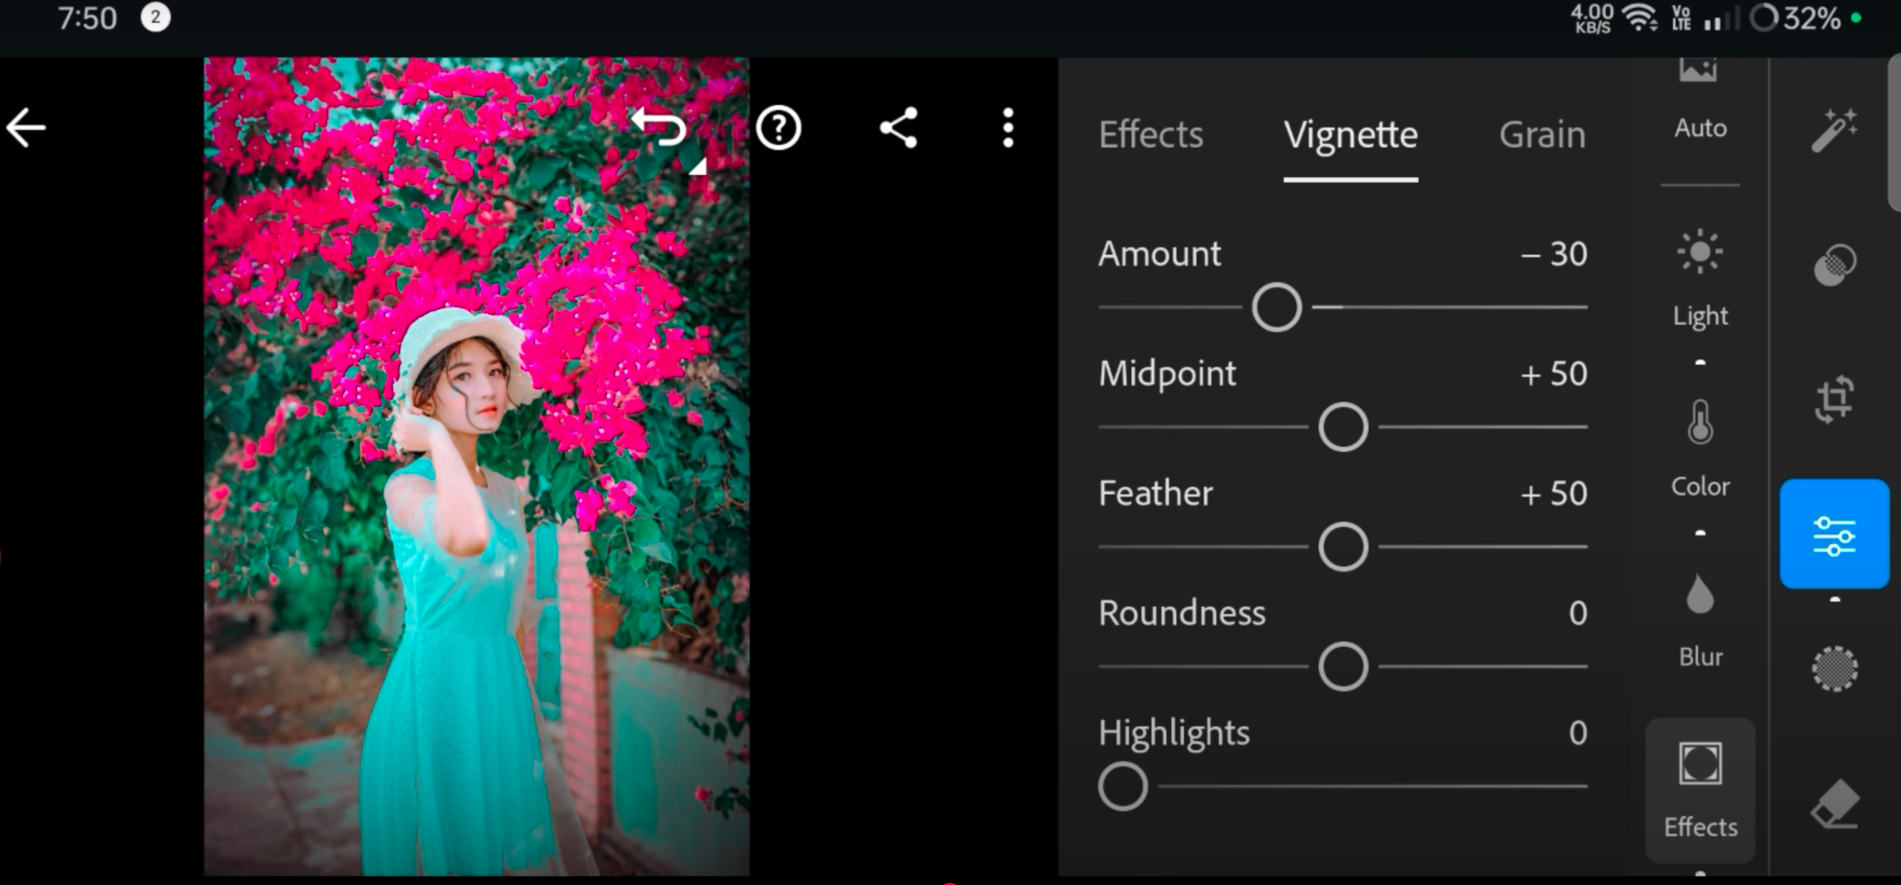Image resolution: width=1901 pixels, height=885 pixels.
Task: Click the Amount slider handle
Action: tap(1277, 307)
